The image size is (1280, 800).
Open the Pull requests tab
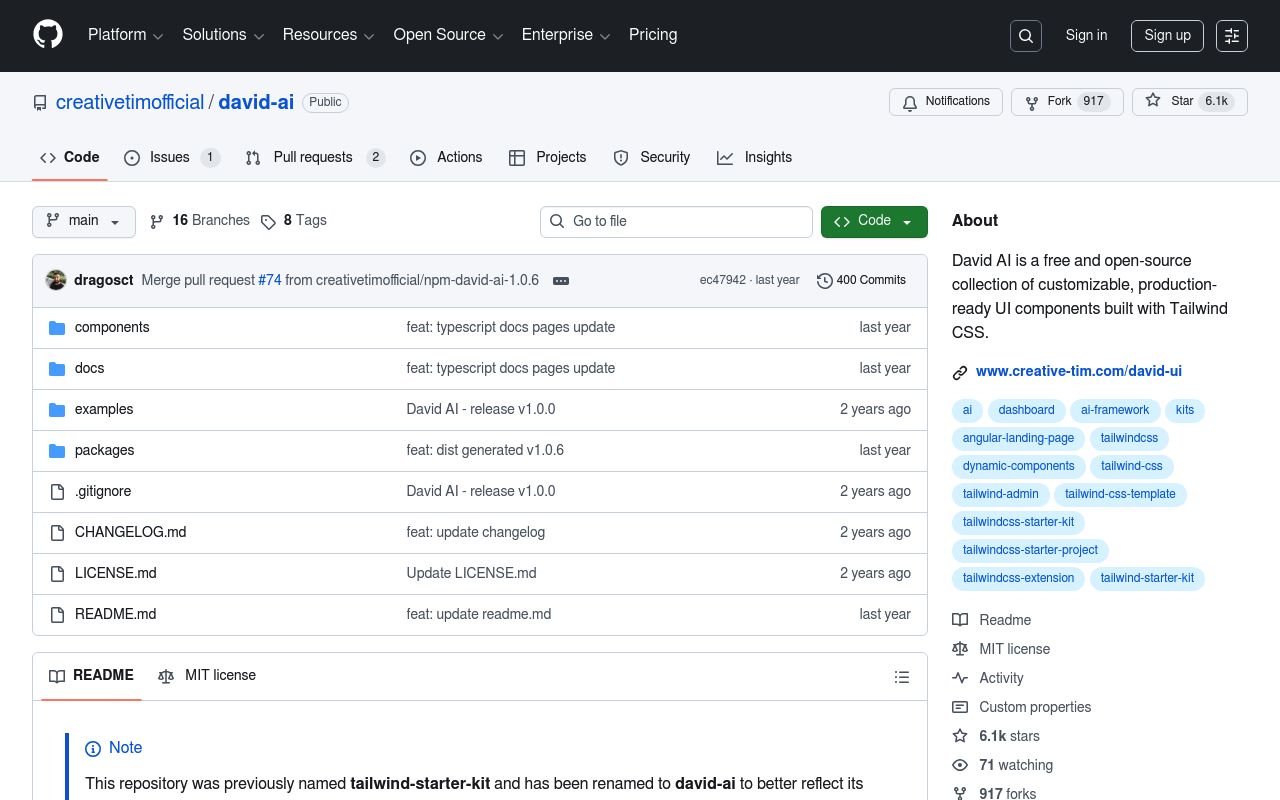[314, 158]
